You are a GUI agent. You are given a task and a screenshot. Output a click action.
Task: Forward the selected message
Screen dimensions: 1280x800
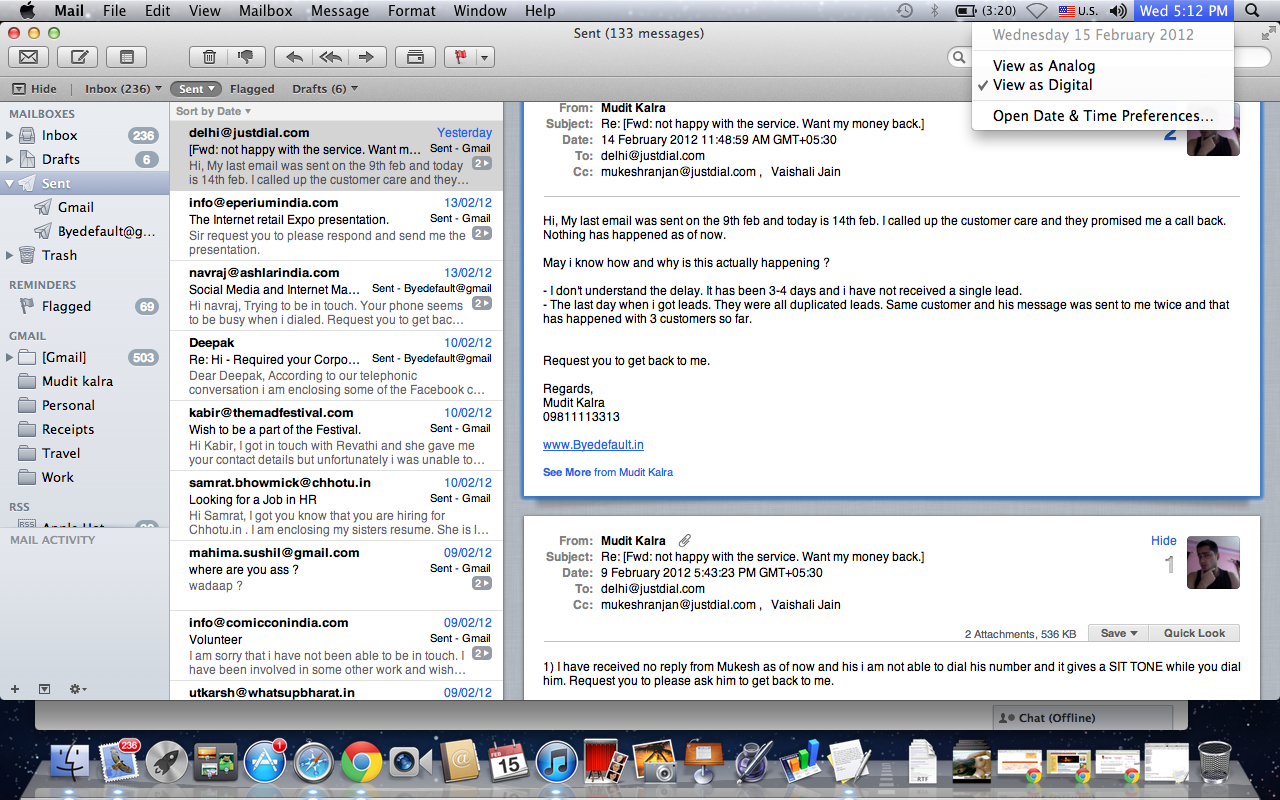(366, 57)
